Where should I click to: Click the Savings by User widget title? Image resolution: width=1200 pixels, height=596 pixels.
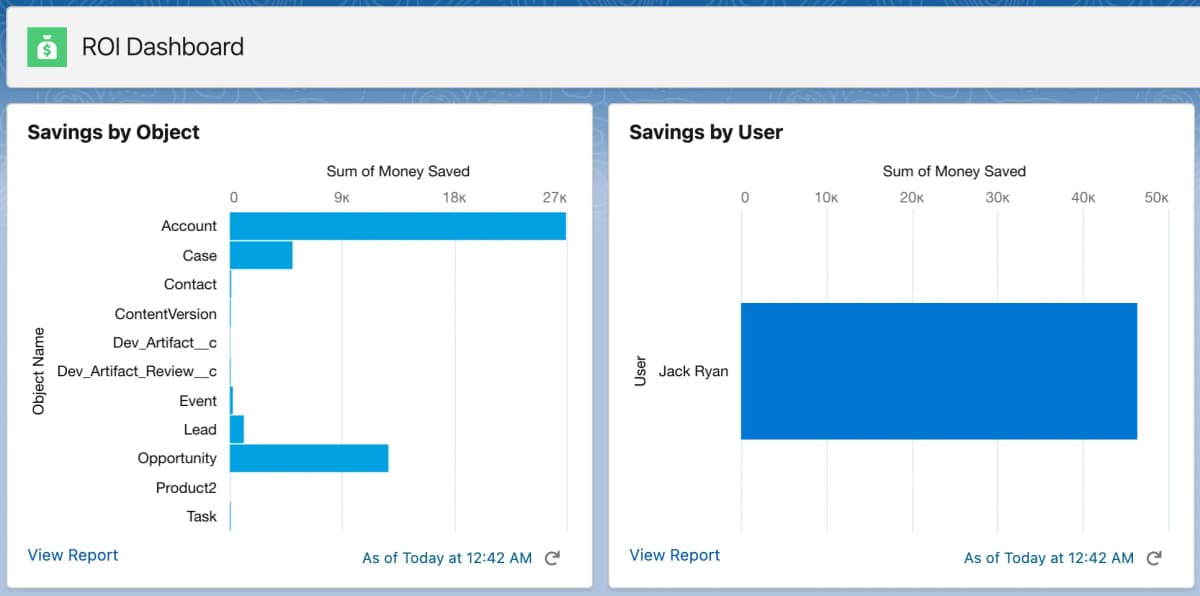(x=706, y=132)
